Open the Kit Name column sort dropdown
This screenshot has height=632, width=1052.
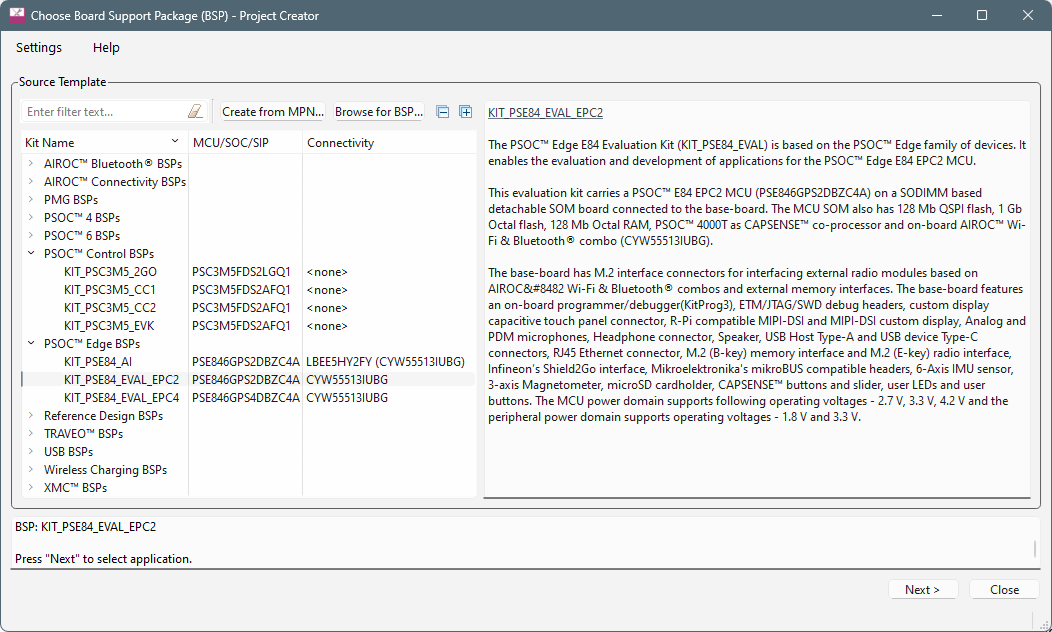point(175,143)
